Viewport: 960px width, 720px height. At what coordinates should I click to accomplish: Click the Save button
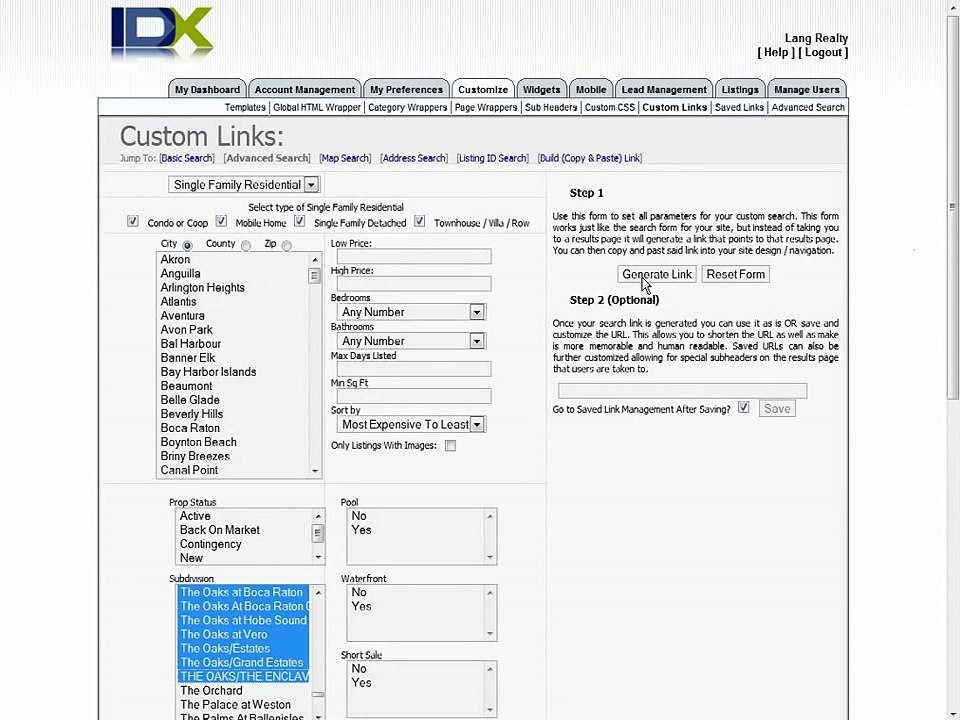click(777, 408)
